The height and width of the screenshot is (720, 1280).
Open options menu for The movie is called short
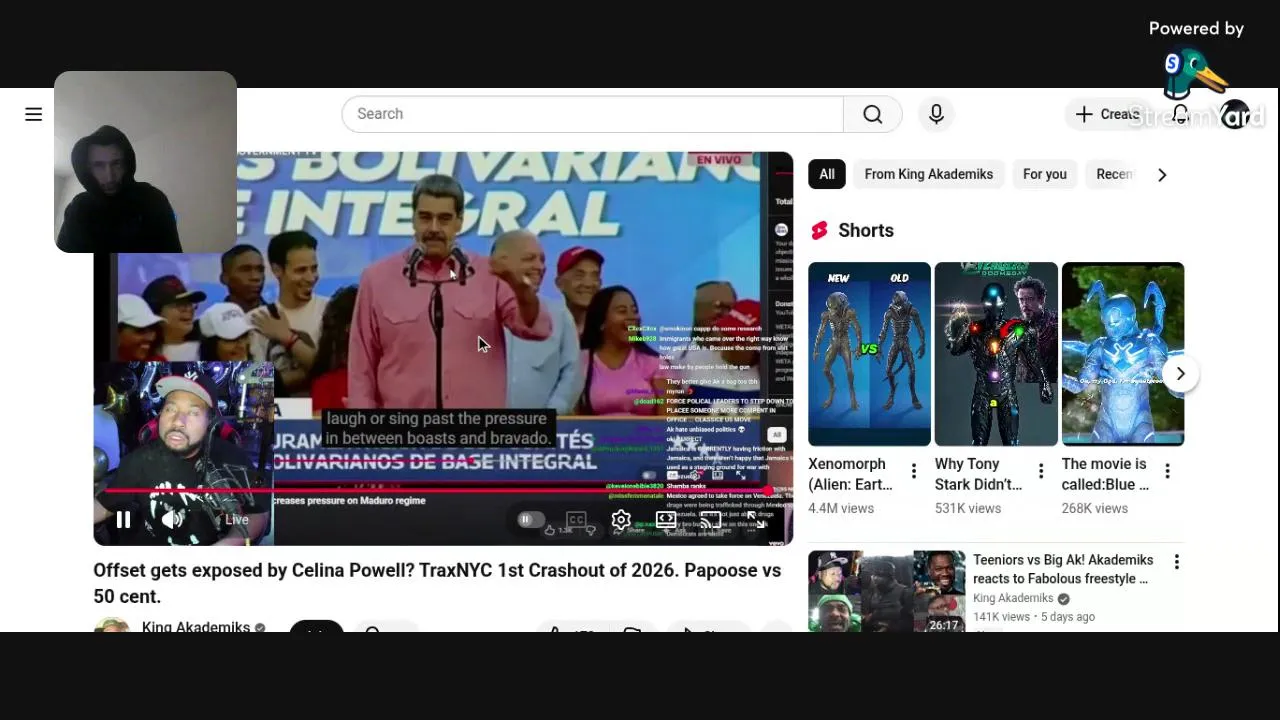coord(1167,471)
